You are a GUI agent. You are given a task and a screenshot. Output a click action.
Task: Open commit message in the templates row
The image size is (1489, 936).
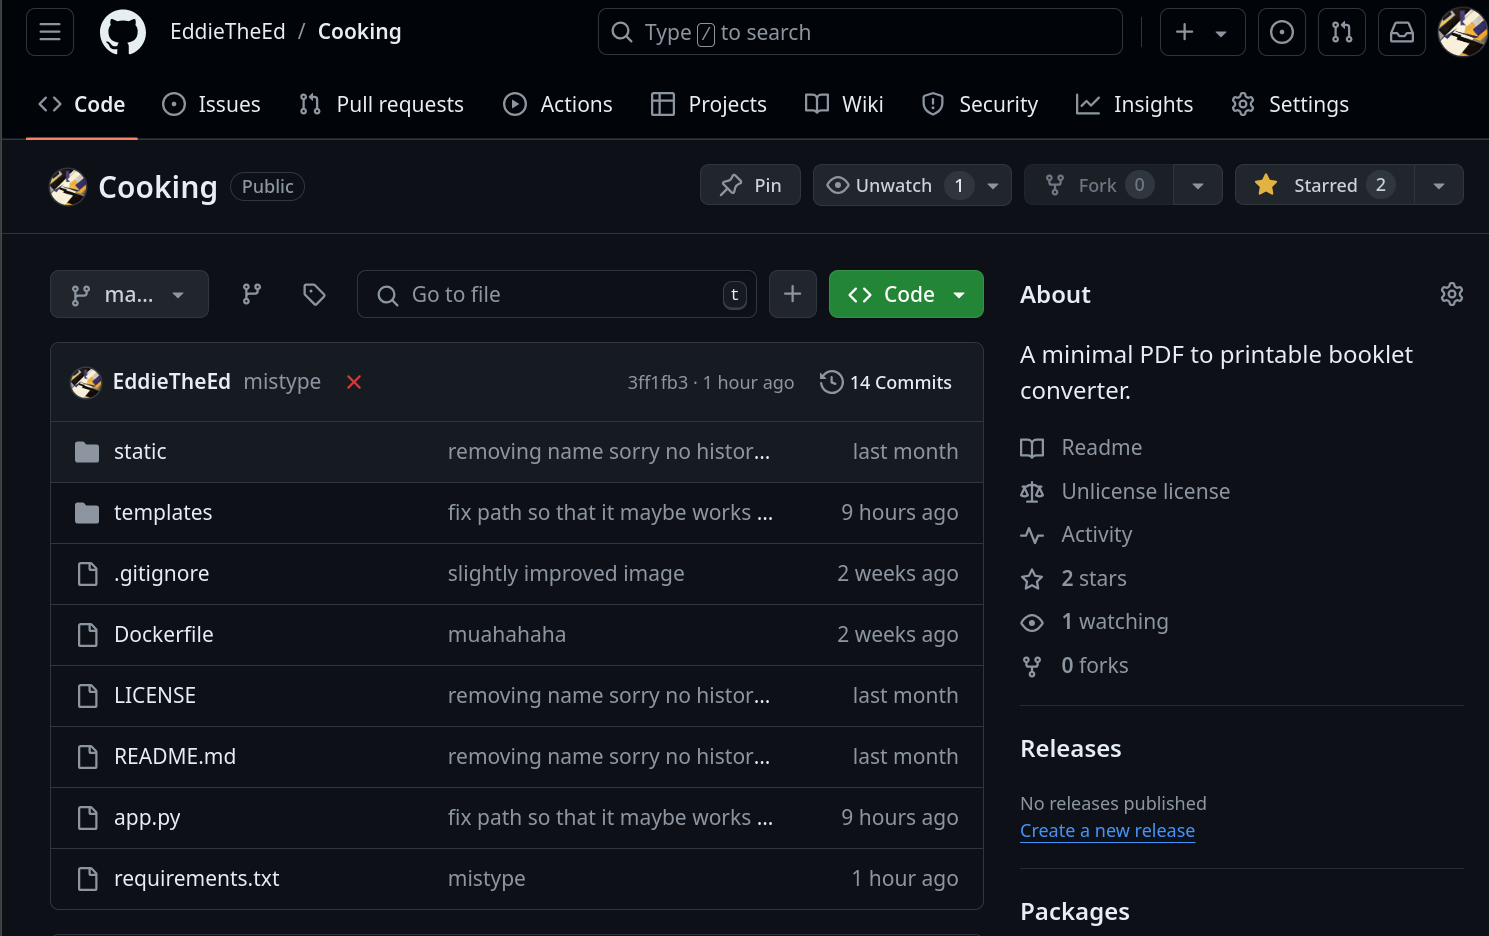coord(610,513)
